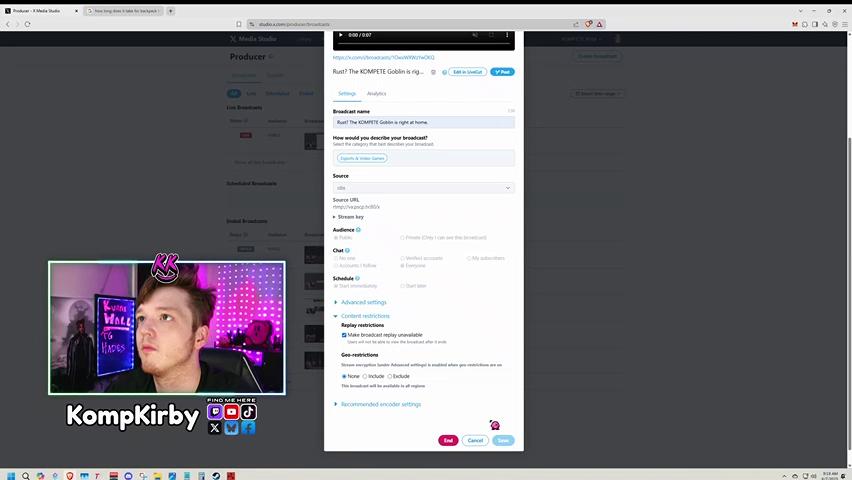Select the Esports & Video Games category chip

pos(362,158)
